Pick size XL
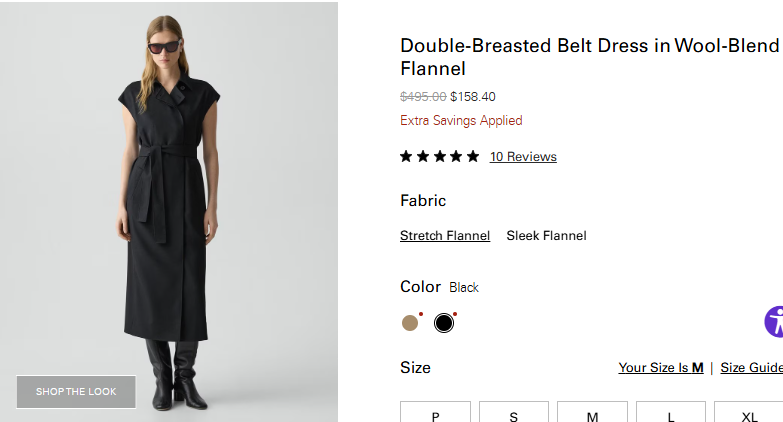The width and height of the screenshot is (783, 422). point(749,413)
